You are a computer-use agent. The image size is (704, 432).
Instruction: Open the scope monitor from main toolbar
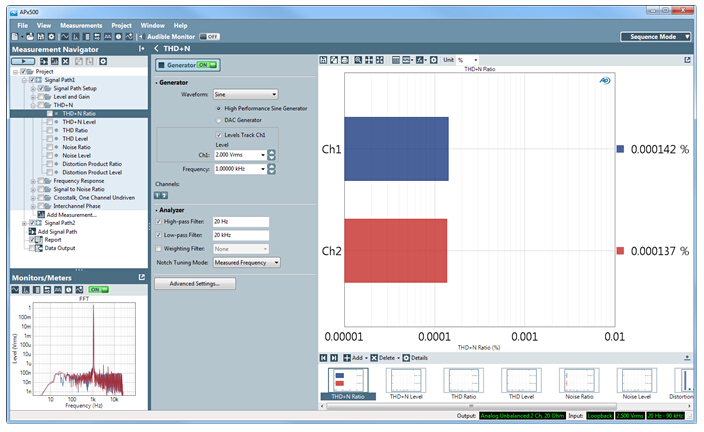pyautogui.click(x=65, y=37)
